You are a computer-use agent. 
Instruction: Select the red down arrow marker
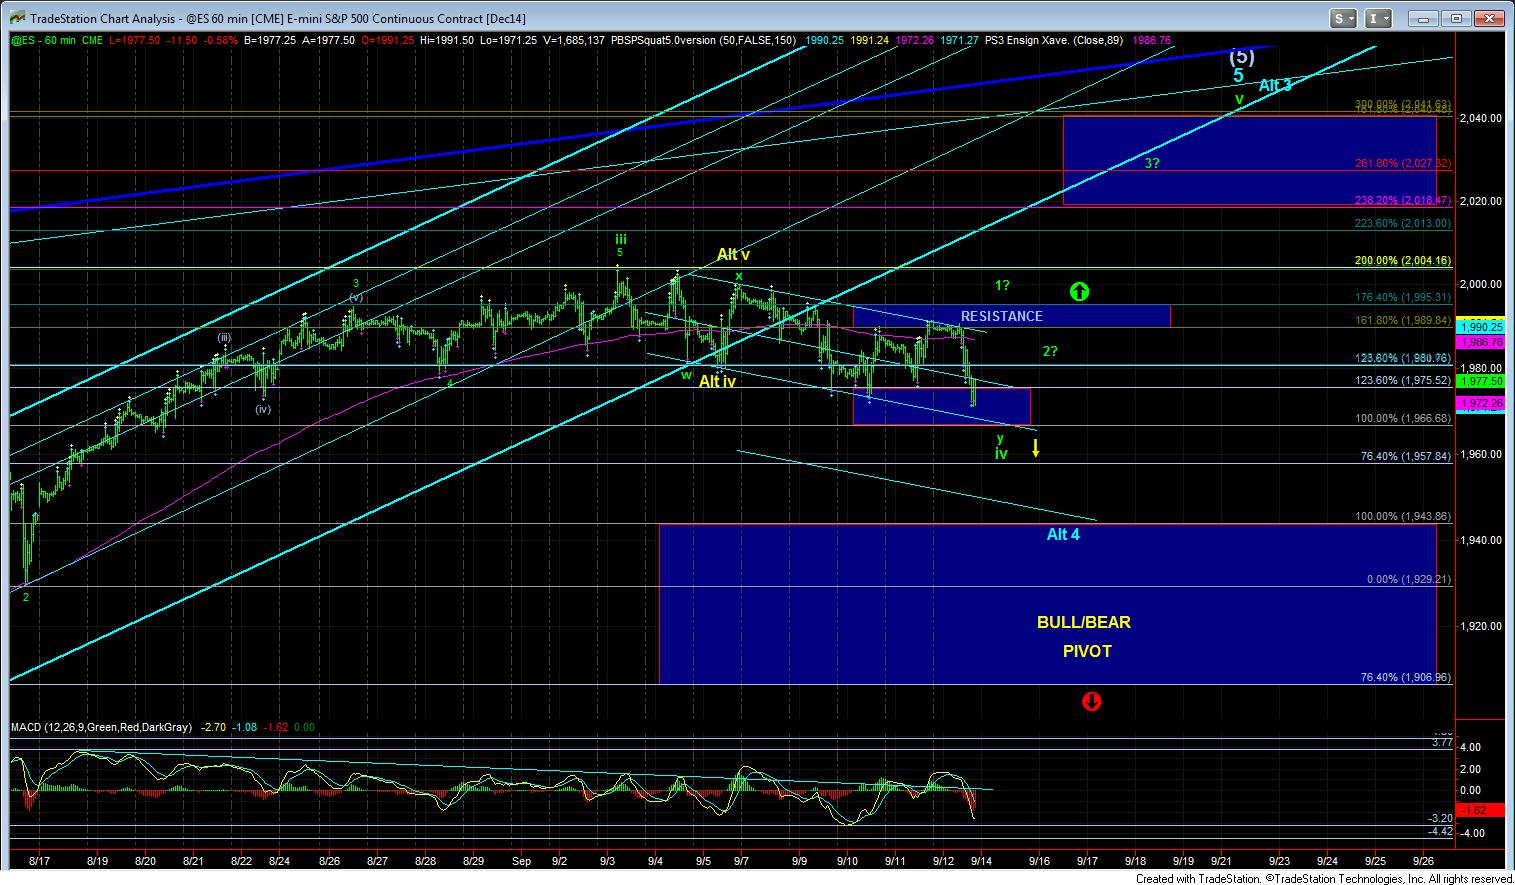pyautogui.click(x=1091, y=701)
